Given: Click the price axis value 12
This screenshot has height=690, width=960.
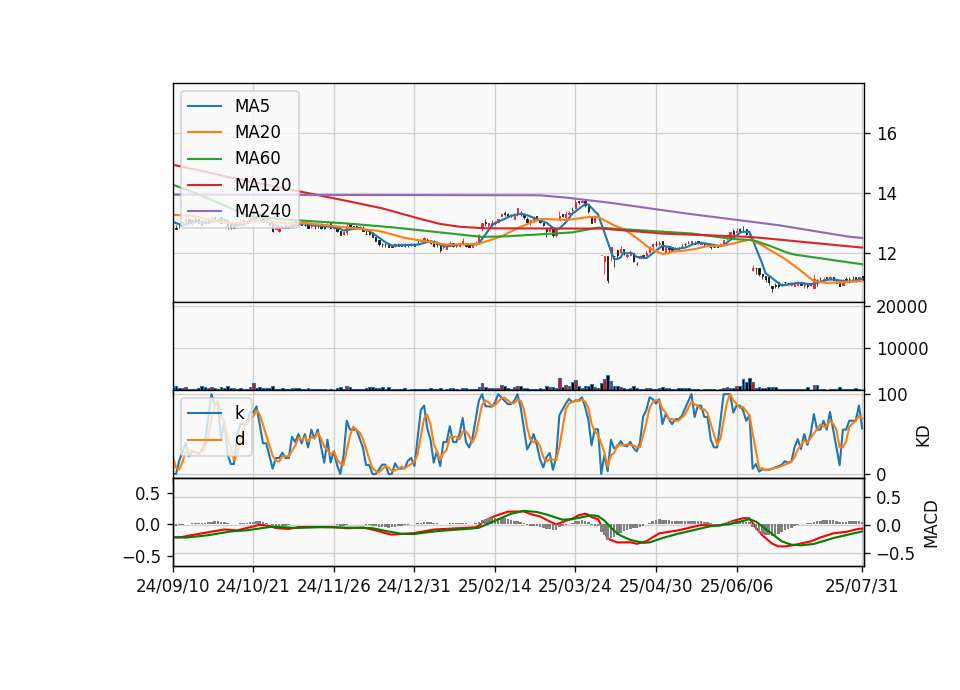Looking at the screenshot, I should pyautogui.click(x=887, y=253).
